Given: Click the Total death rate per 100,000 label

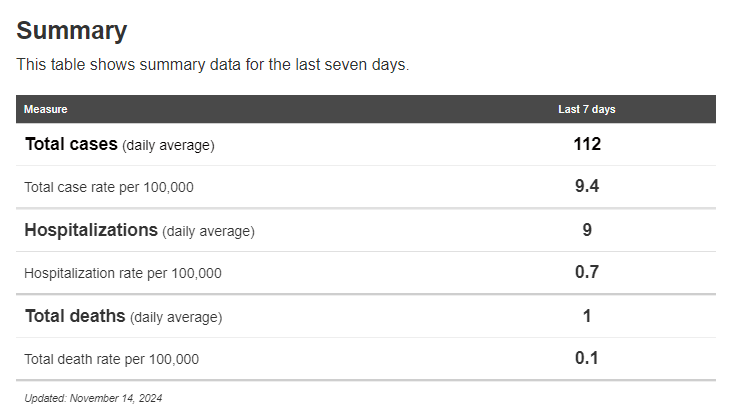Looking at the screenshot, I should click(x=112, y=359).
